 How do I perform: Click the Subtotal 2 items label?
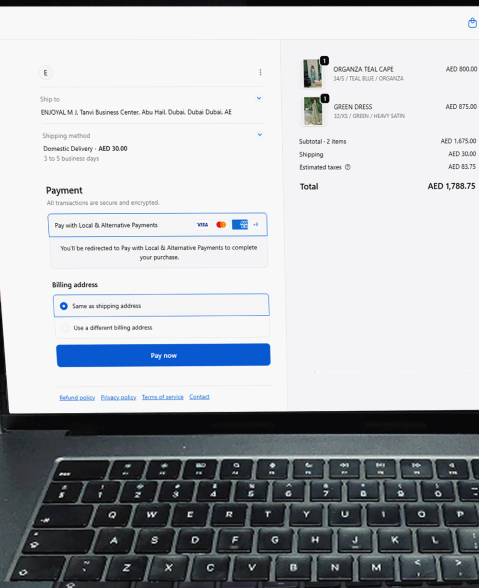click(323, 141)
